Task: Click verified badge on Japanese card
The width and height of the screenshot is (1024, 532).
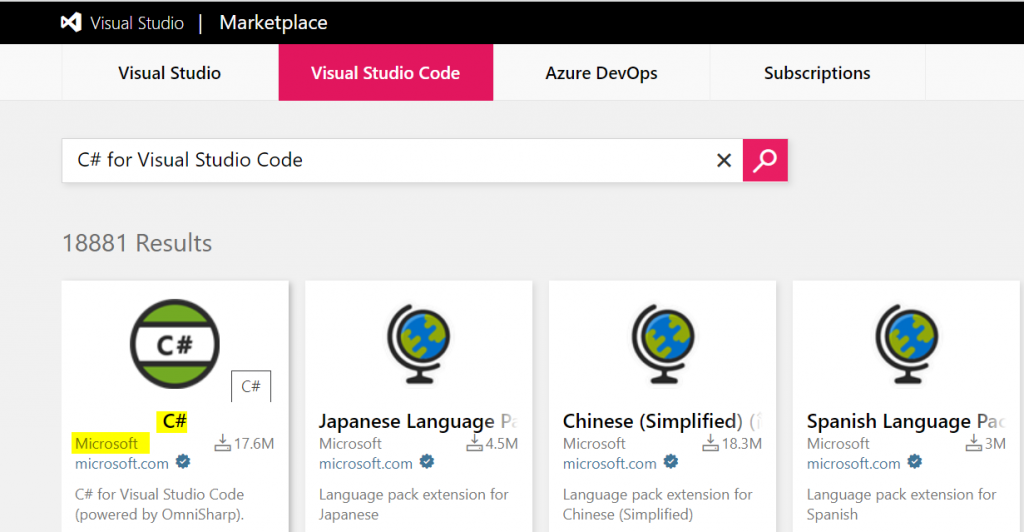Action: tap(427, 462)
